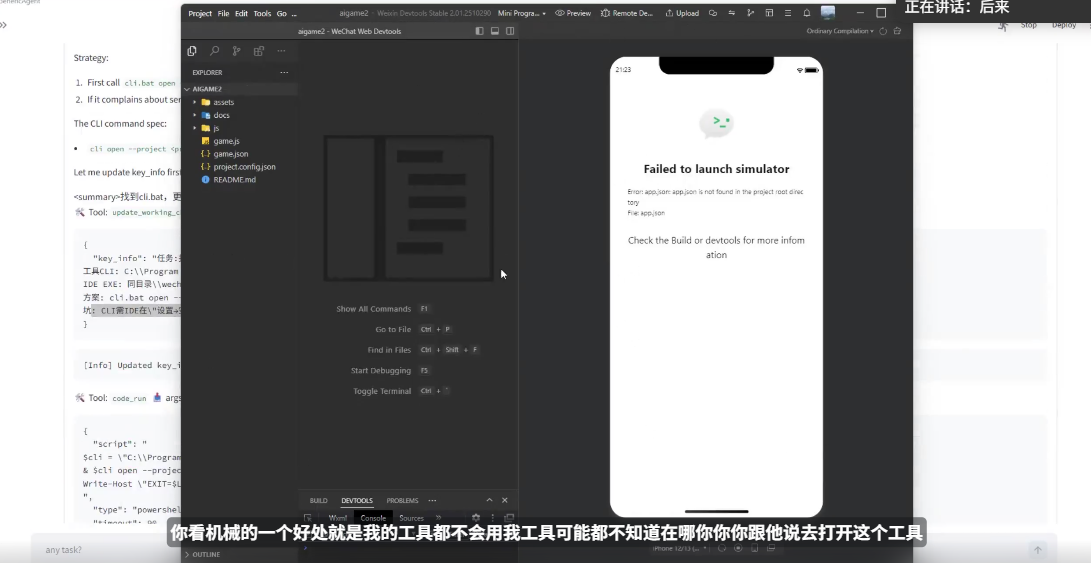Start Remote Debug from the toolbar
This screenshot has height=563, width=1091.
(626, 13)
